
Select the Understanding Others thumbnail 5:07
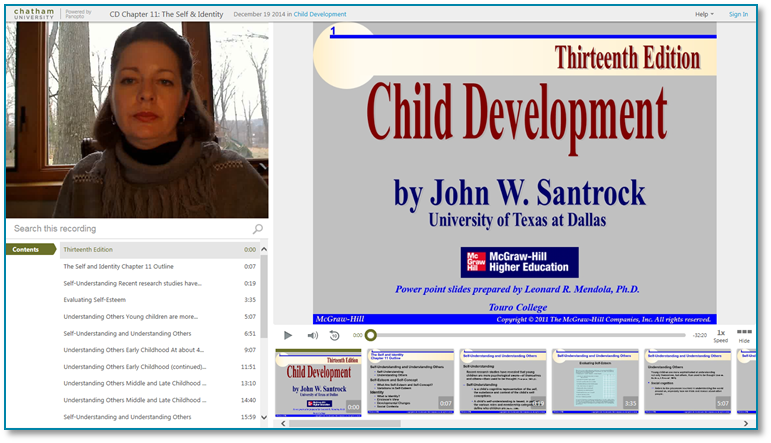point(687,381)
